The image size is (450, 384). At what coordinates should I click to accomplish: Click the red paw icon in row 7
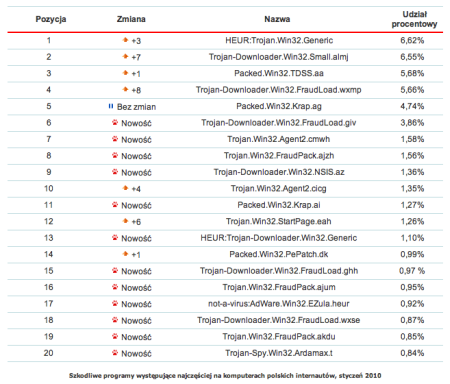pos(115,139)
